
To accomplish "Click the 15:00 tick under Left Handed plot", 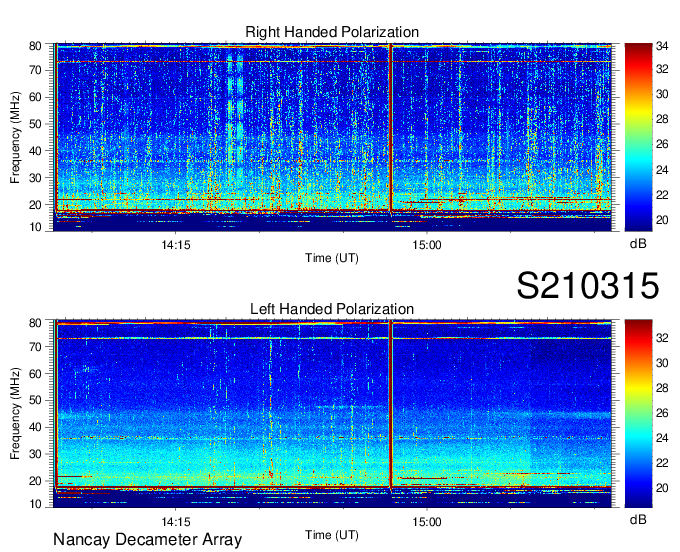I will pyautogui.click(x=427, y=522).
